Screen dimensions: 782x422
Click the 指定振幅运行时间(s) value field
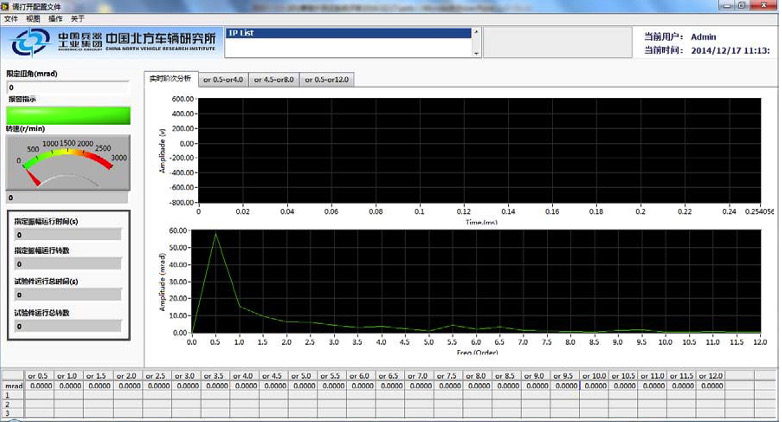tap(66, 234)
